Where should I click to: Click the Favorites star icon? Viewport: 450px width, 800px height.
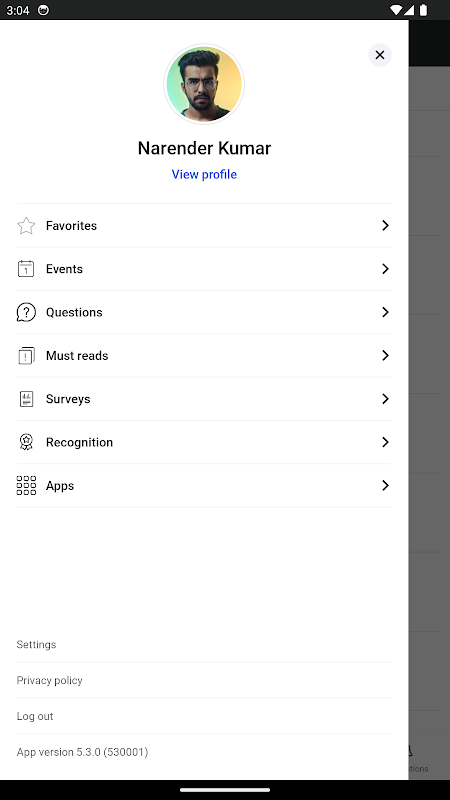tap(26, 226)
